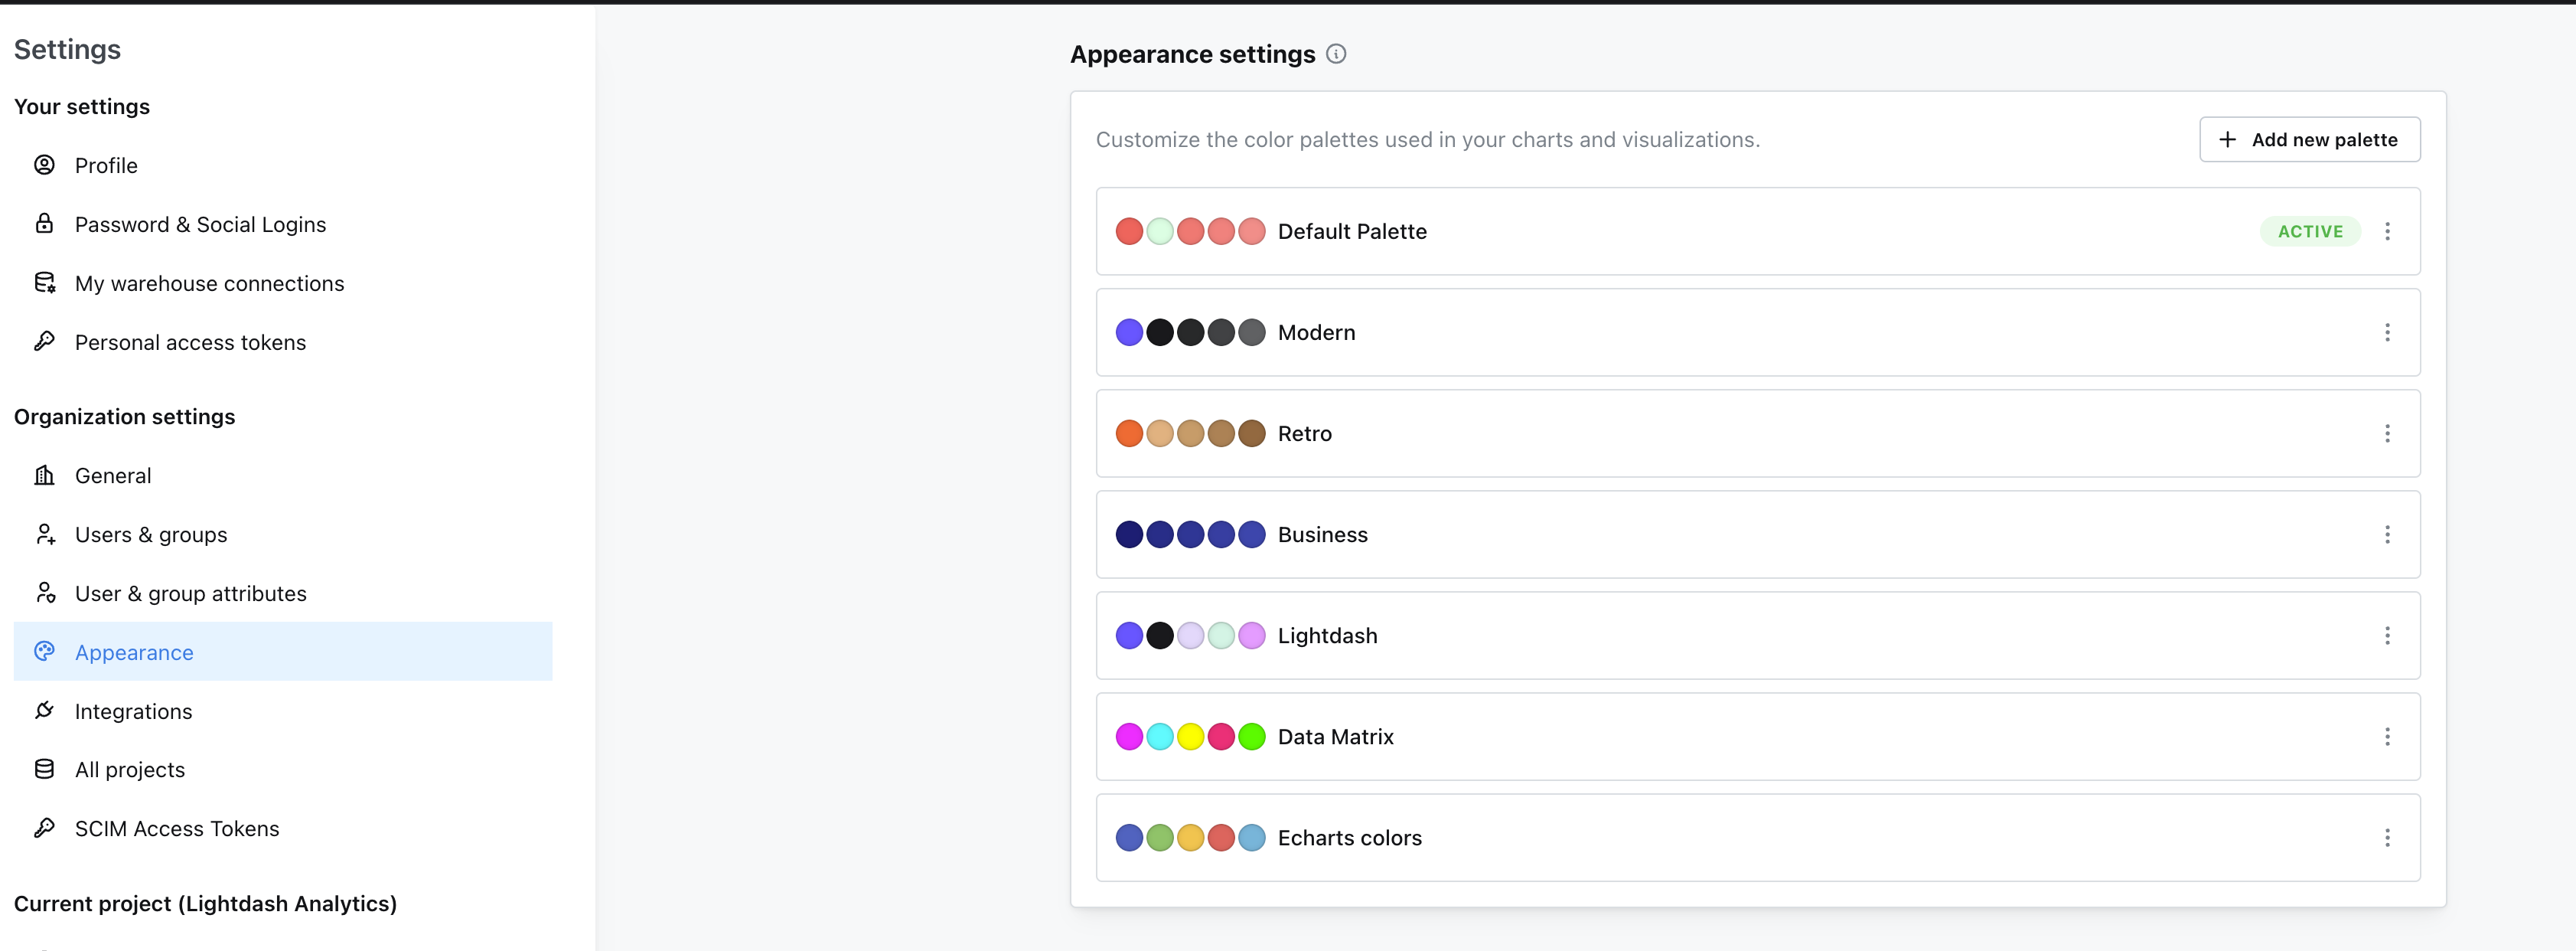2576x951 pixels.
Task: Click the info icon beside Appearance settings
Action: 1336,54
